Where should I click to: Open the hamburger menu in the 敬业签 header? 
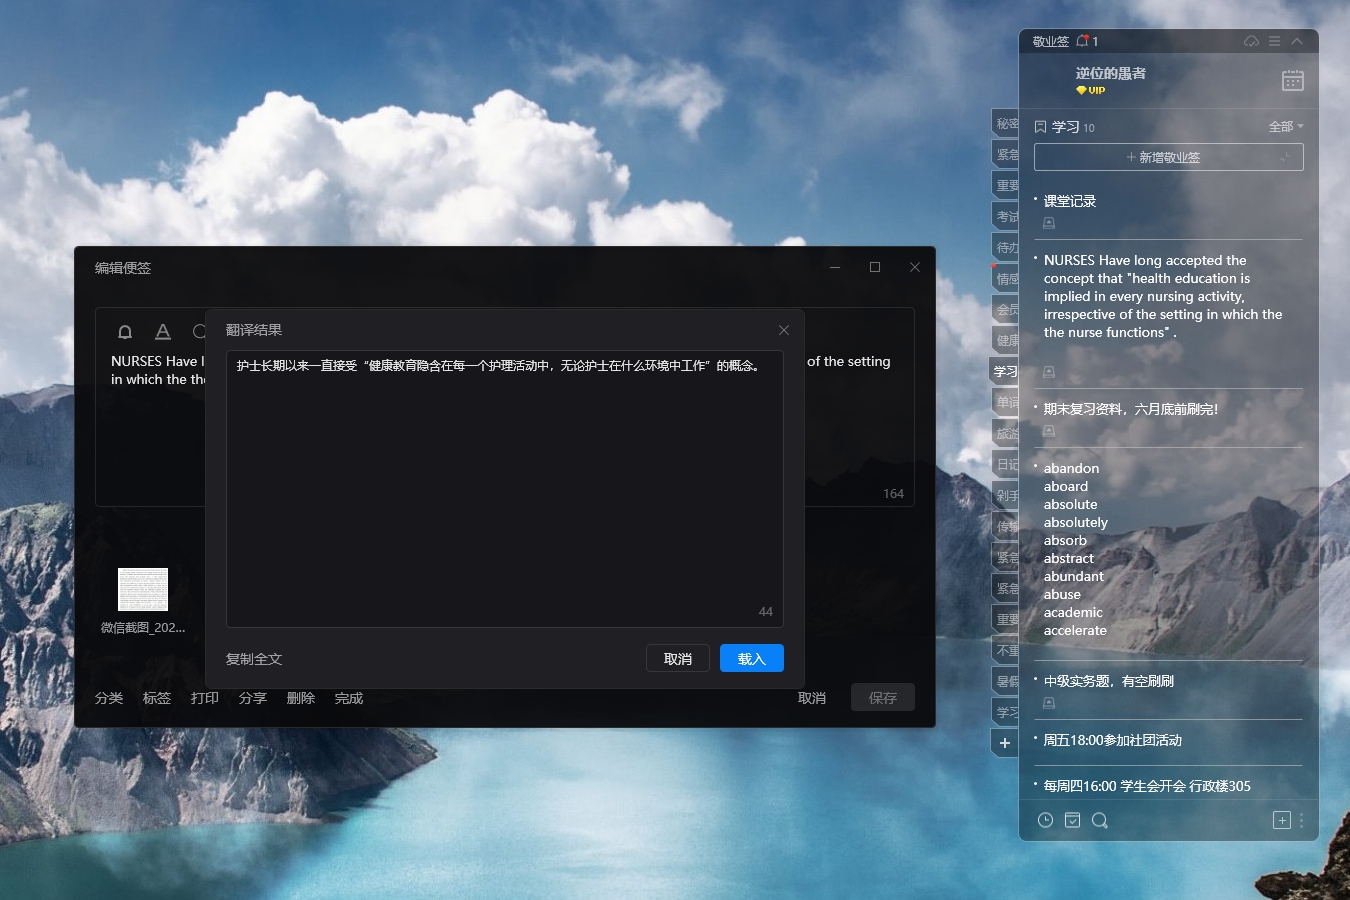1274,41
